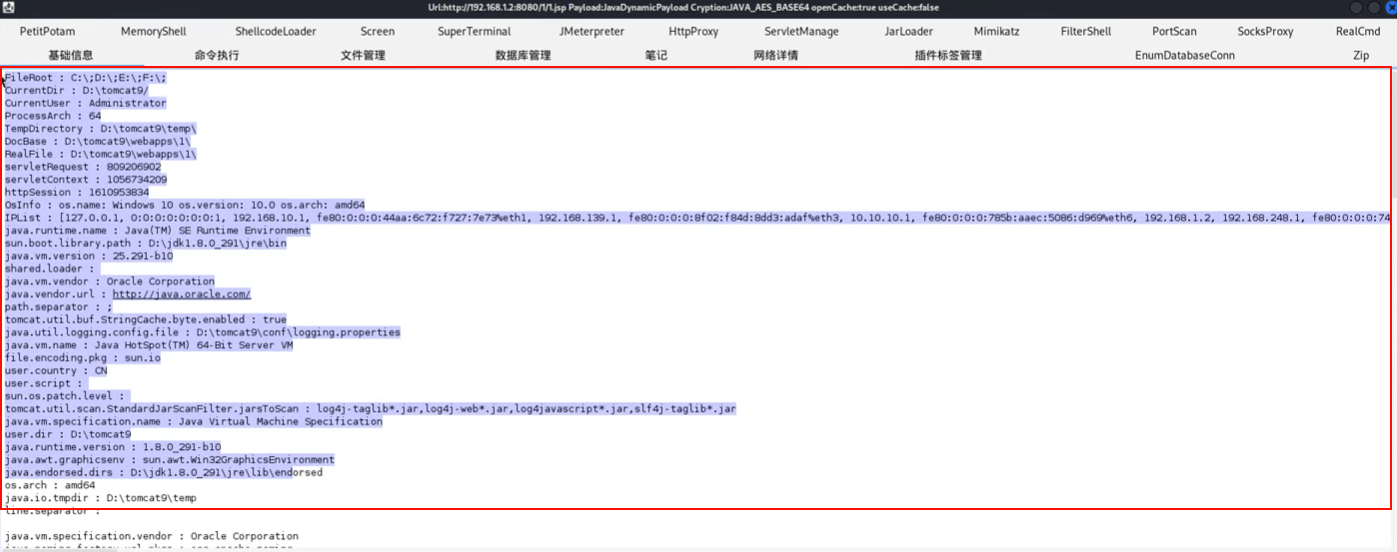Click the OsInfo Windows 10 line
This screenshot has width=1397, height=552.
click(x=184, y=205)
